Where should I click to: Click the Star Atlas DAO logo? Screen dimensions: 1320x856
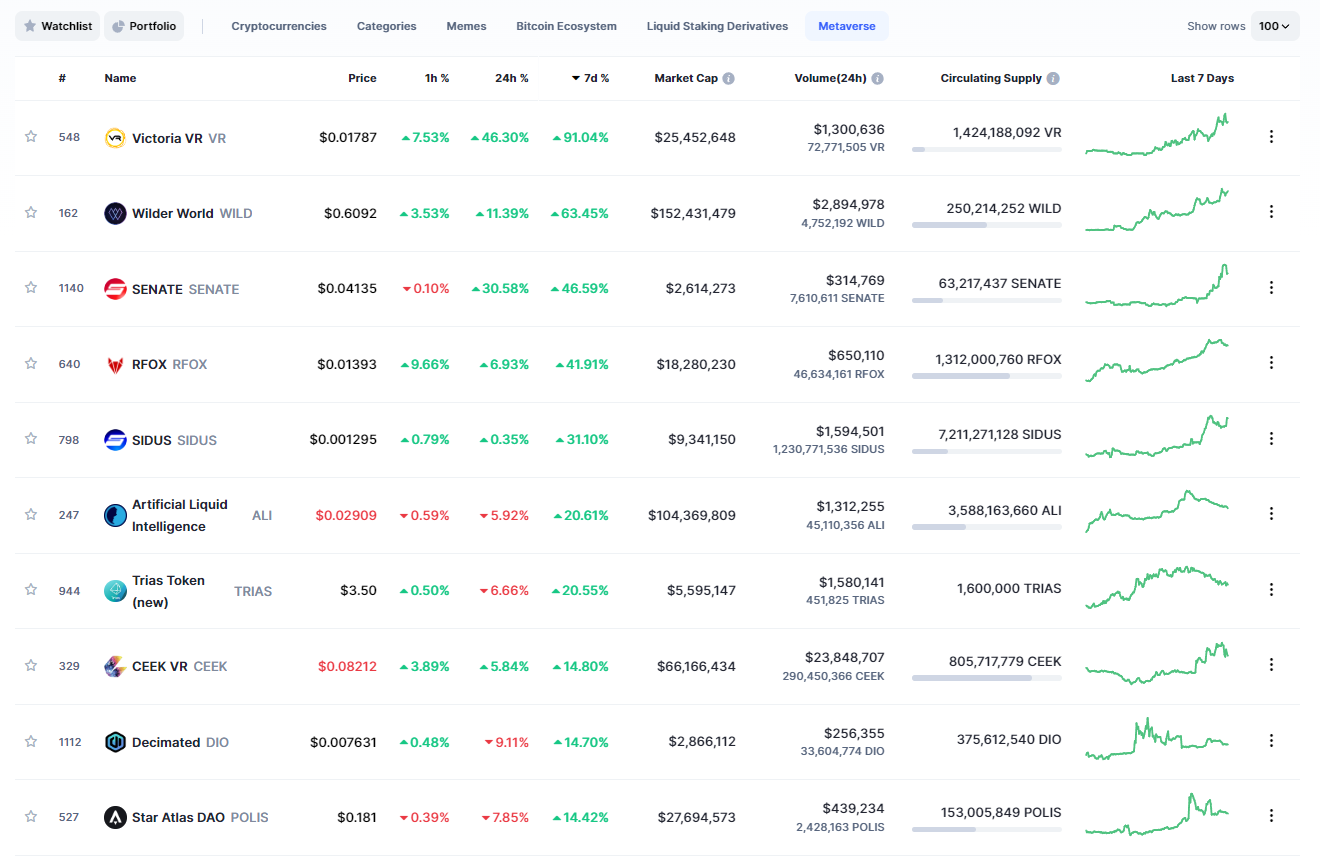[x=115, y=817]
